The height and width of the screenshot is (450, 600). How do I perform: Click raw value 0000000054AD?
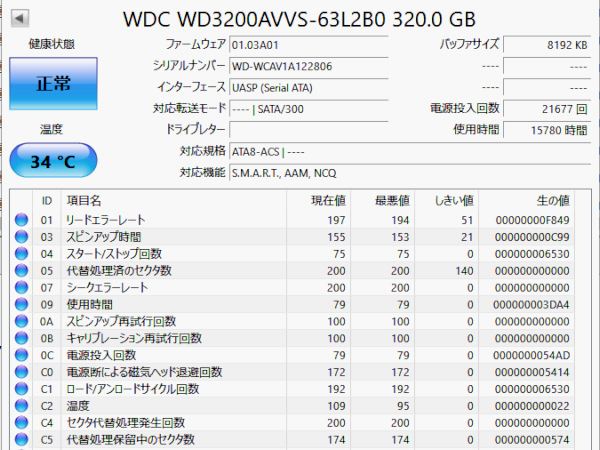pos(531,355)
